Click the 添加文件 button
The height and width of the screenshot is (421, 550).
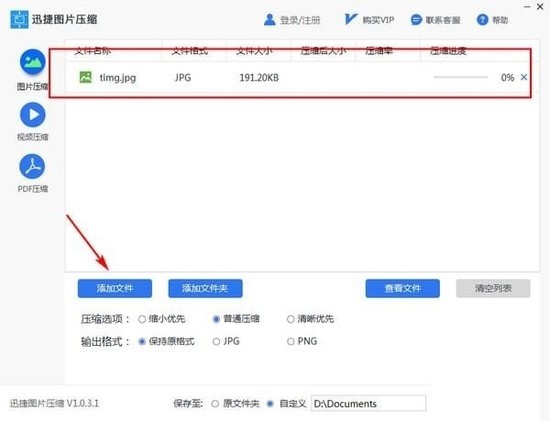pos(115,288)
